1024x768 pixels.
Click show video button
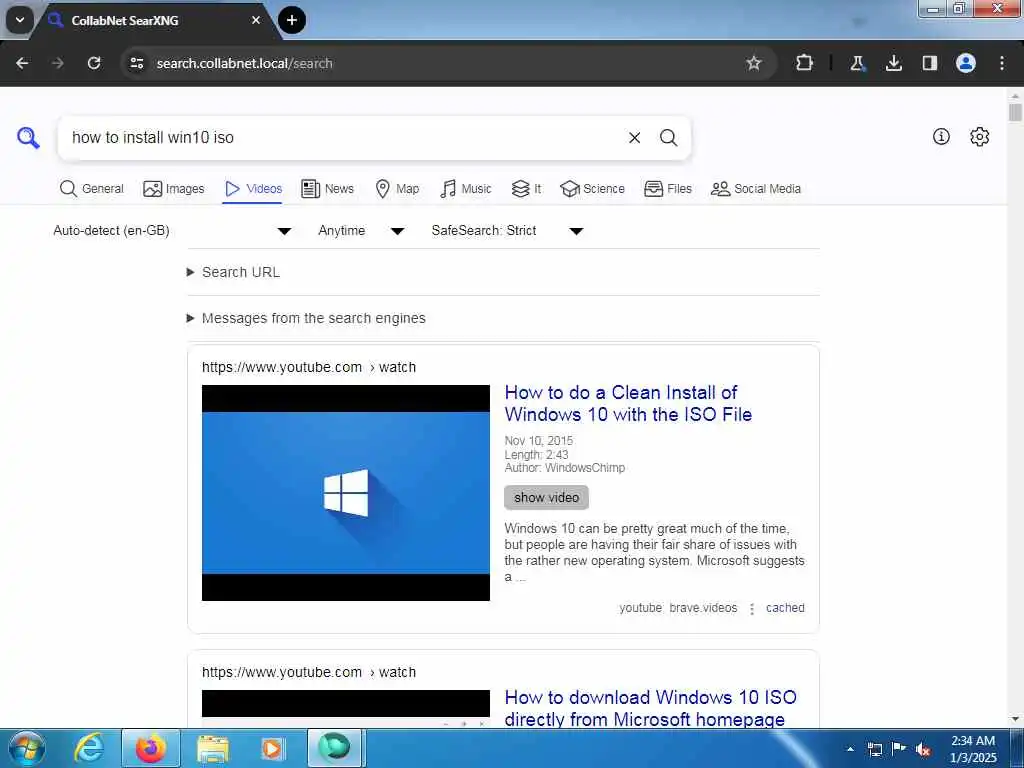[546, 498]
